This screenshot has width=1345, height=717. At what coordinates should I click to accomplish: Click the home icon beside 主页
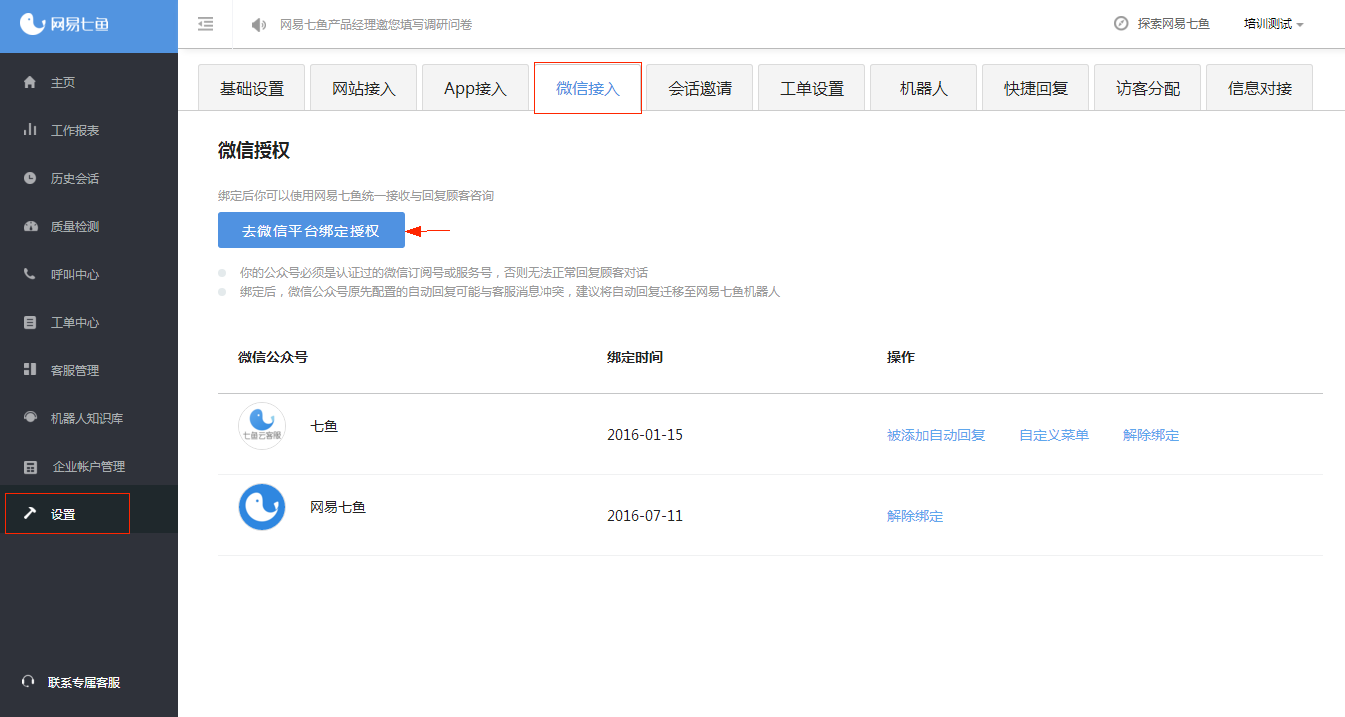(30, 82)
